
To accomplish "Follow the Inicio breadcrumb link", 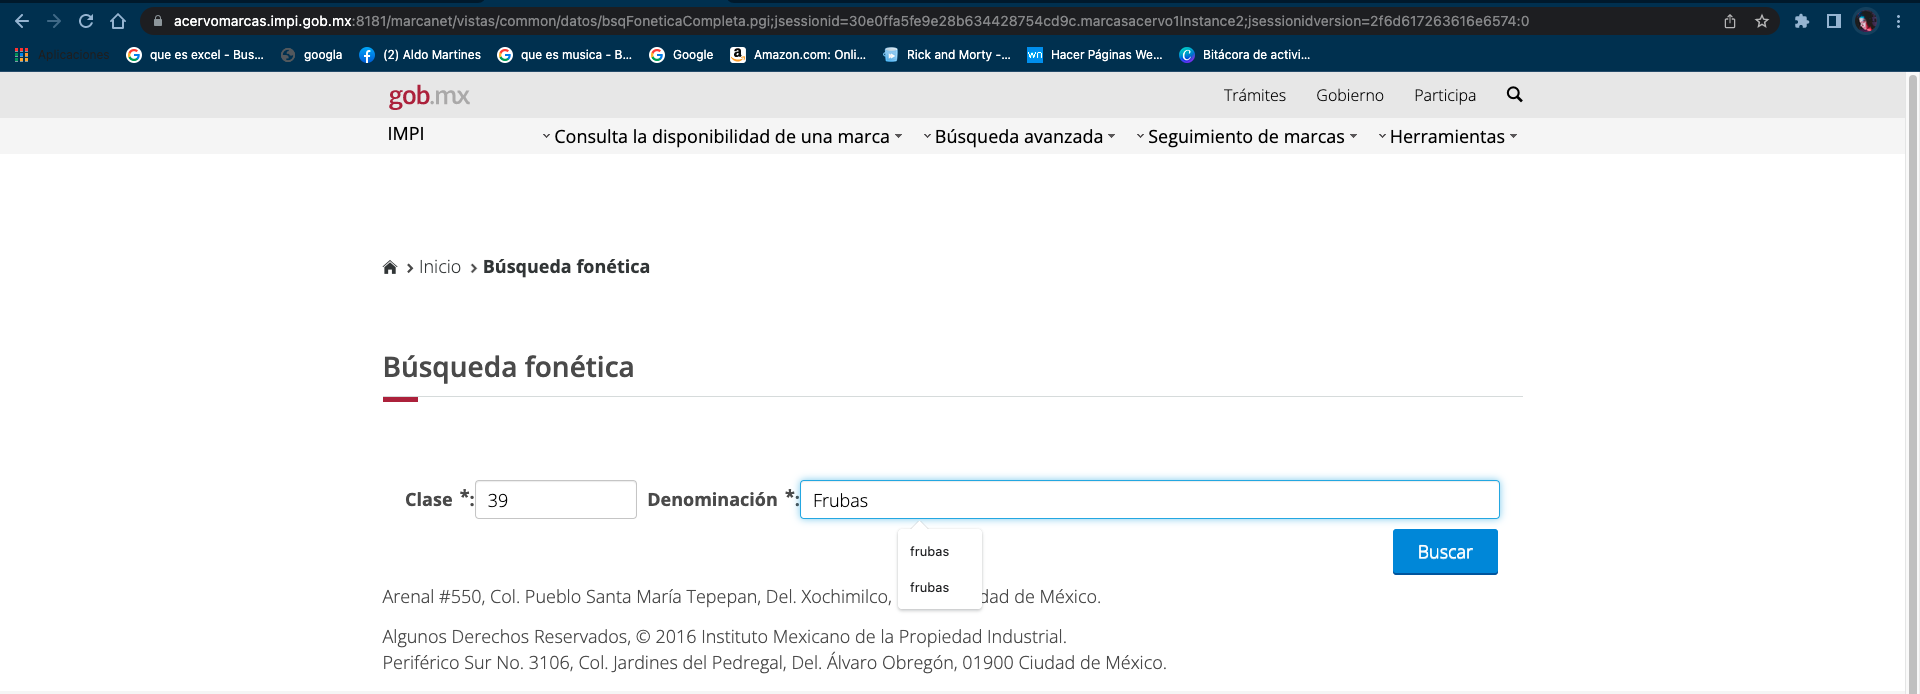I will click(439, 267).
